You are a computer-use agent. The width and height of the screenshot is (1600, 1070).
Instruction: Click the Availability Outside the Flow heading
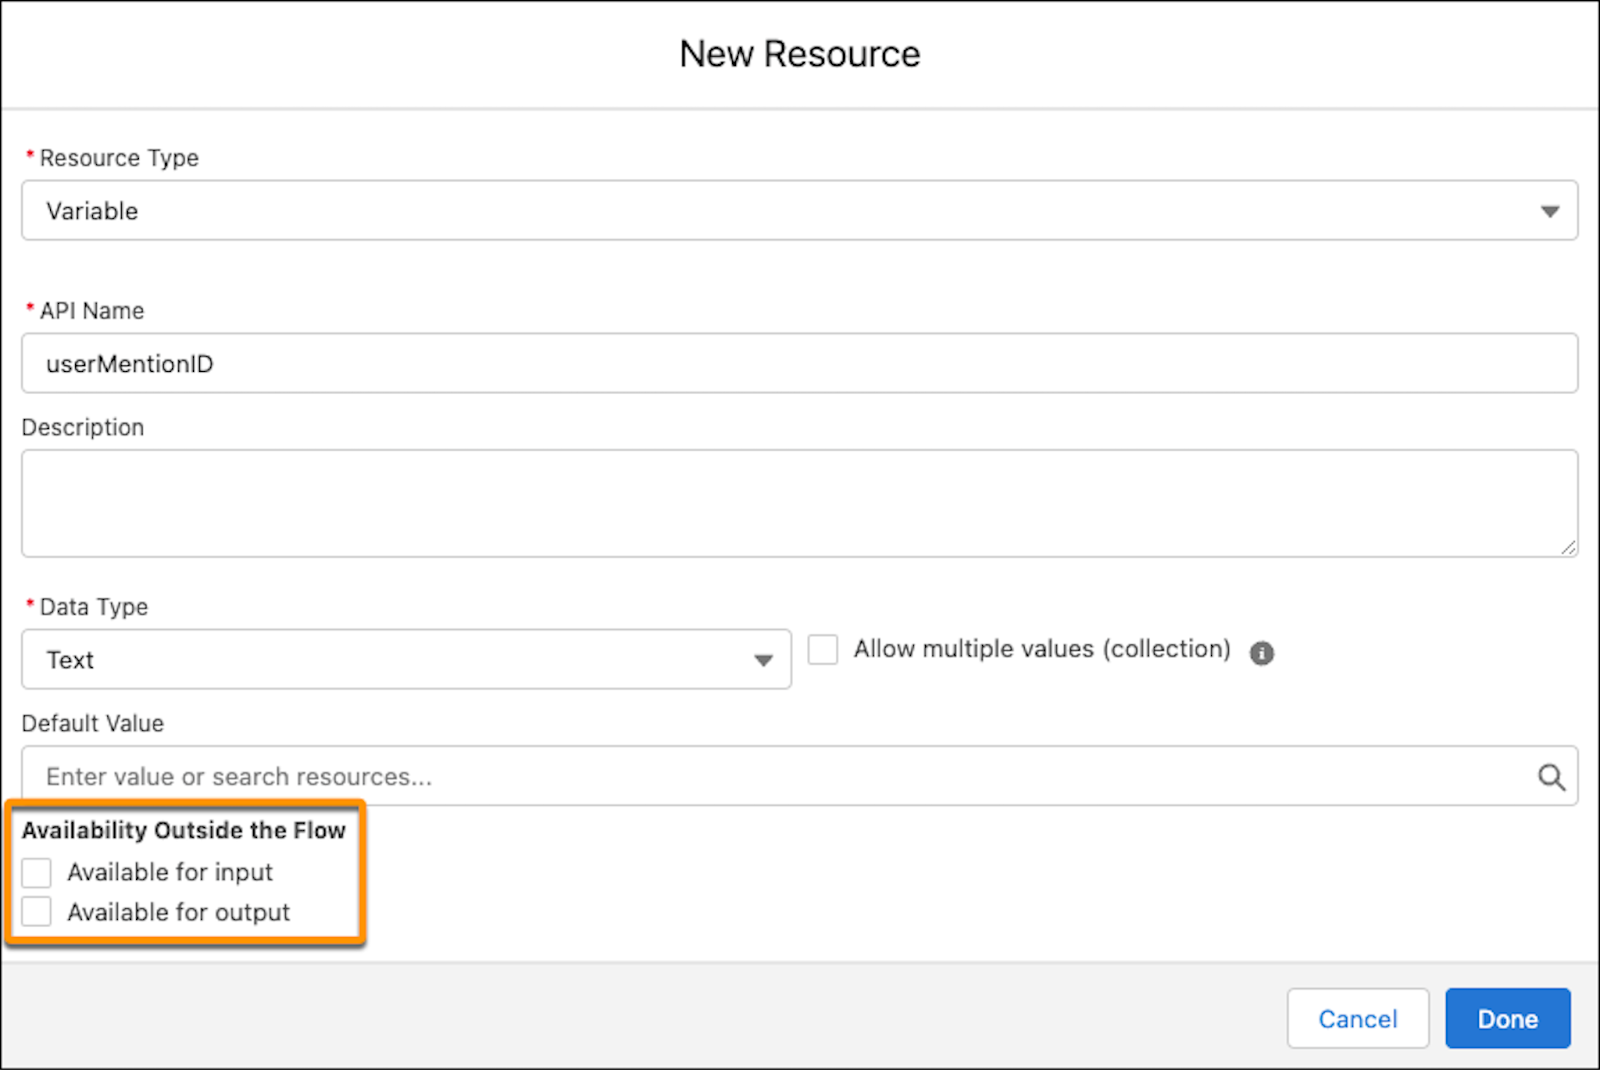185,830
